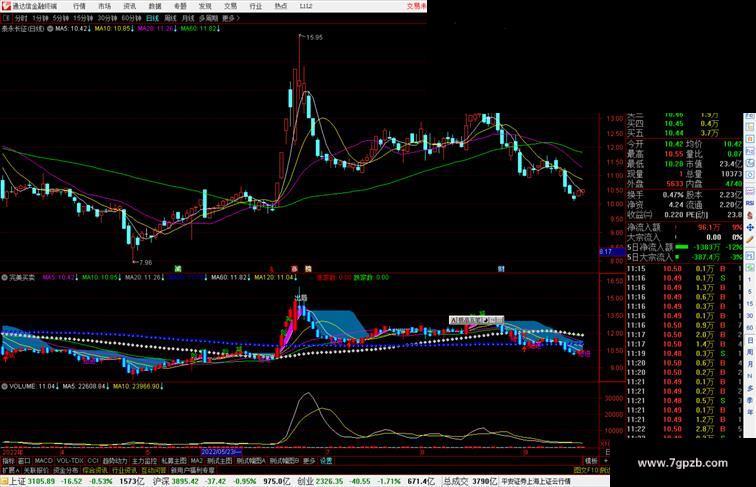The image size is (756, 487).
Task: Click the 交易未 link at top right
Action: (417, 6)
